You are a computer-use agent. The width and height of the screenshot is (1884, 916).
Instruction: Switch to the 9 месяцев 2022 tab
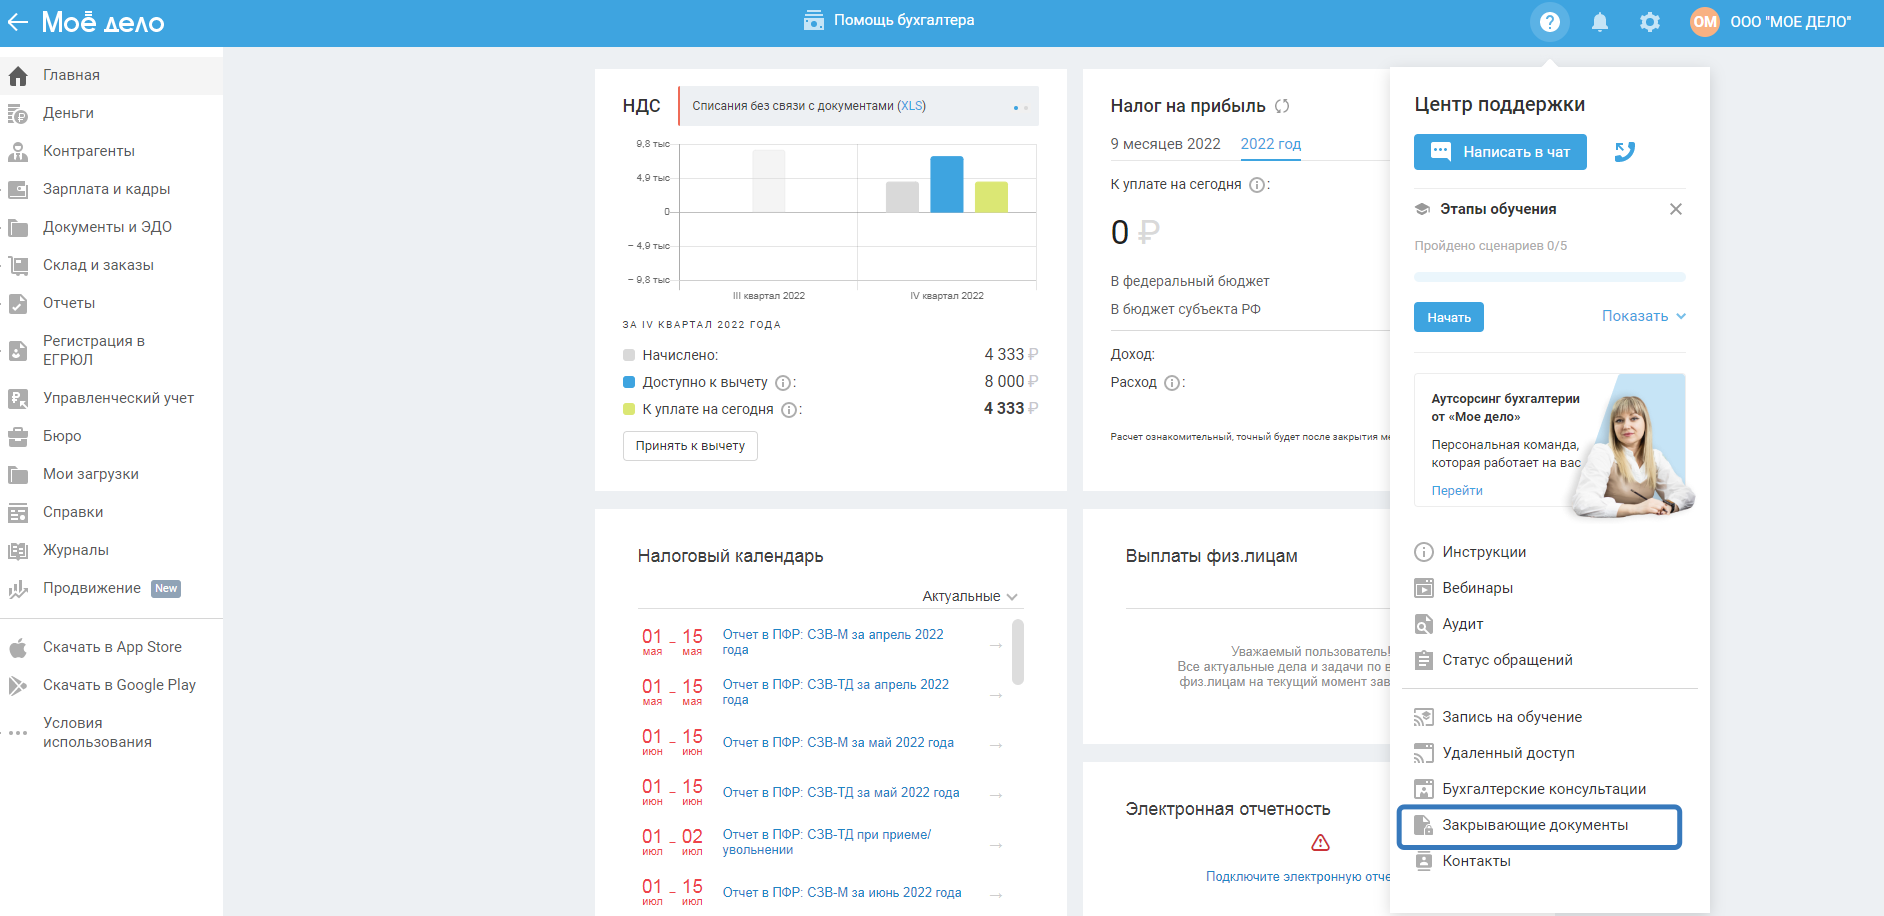pos(1165,144)
